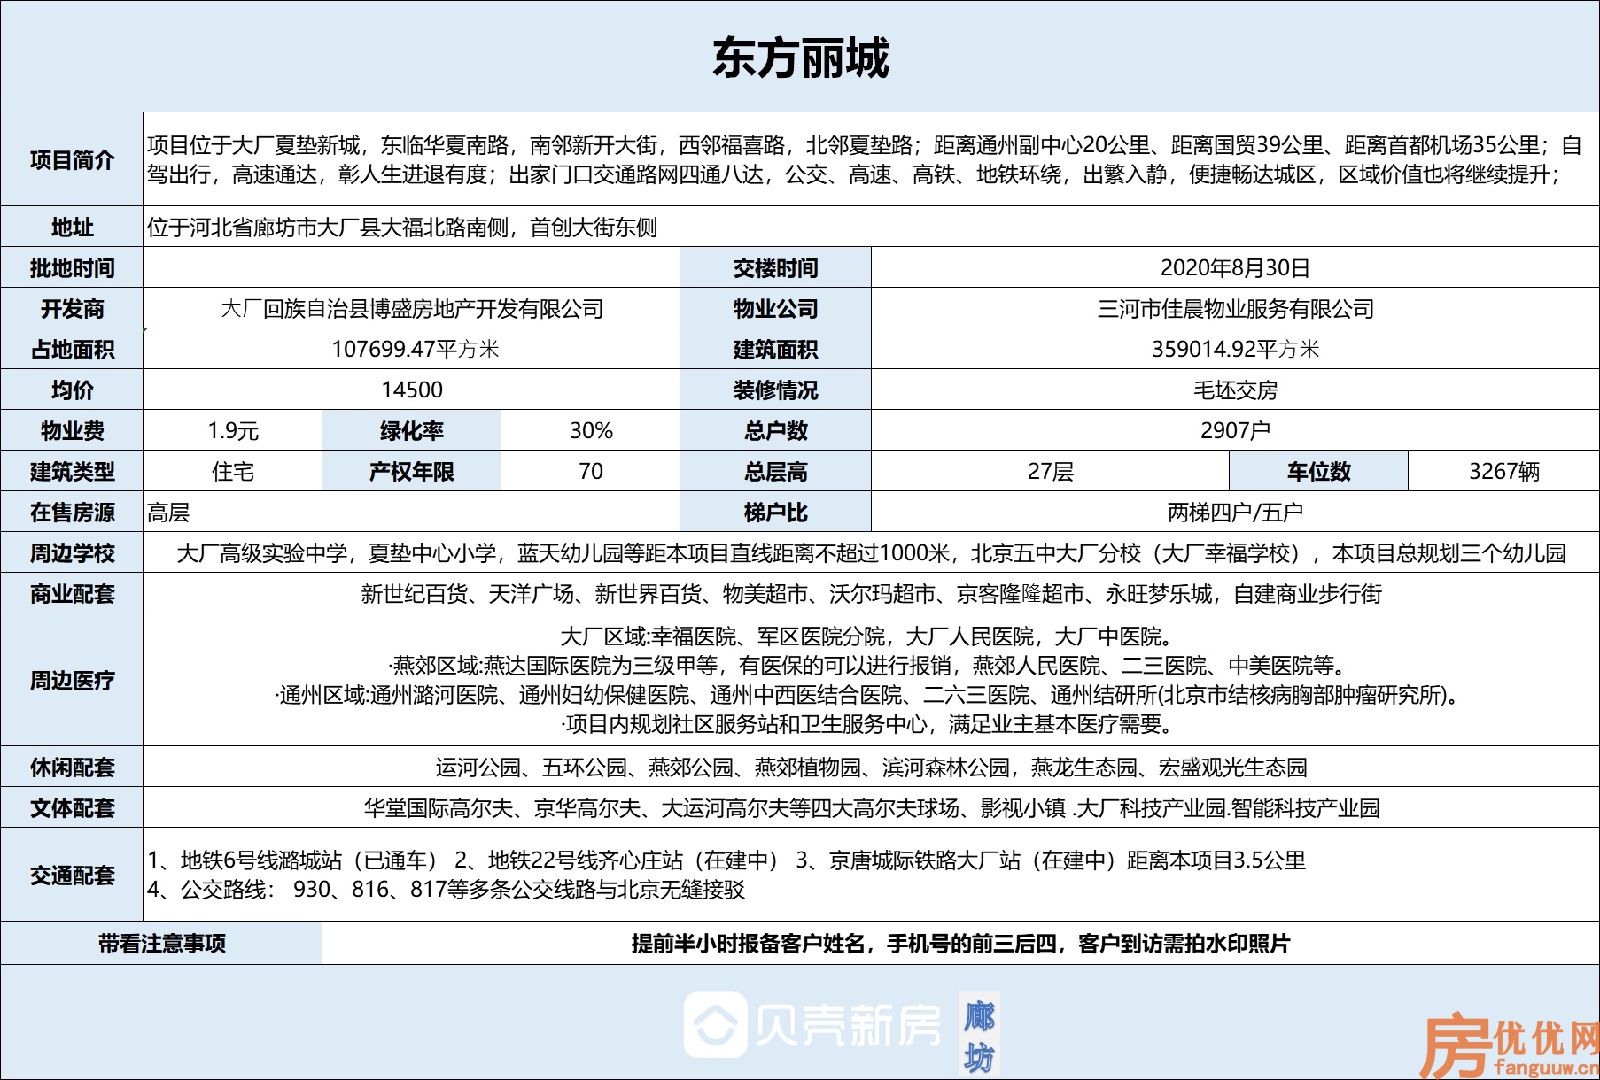The height and width of the screenshot is (1080, 1600).
Task: Select the 交楼时间 label cell
Action: [776, 268]
